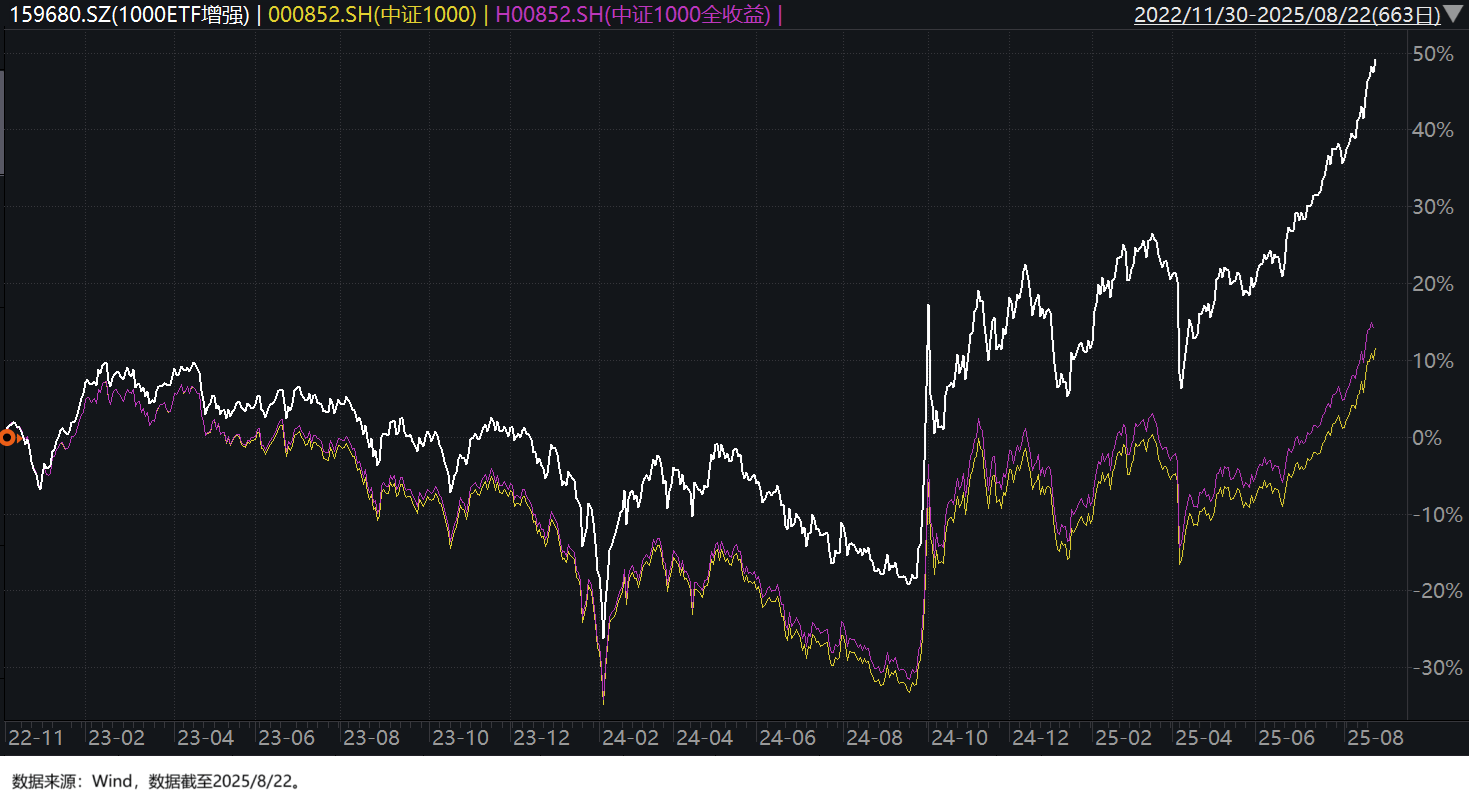Open the date range dropdown triangle
1469x810 pixels.
click(1452, 14)
